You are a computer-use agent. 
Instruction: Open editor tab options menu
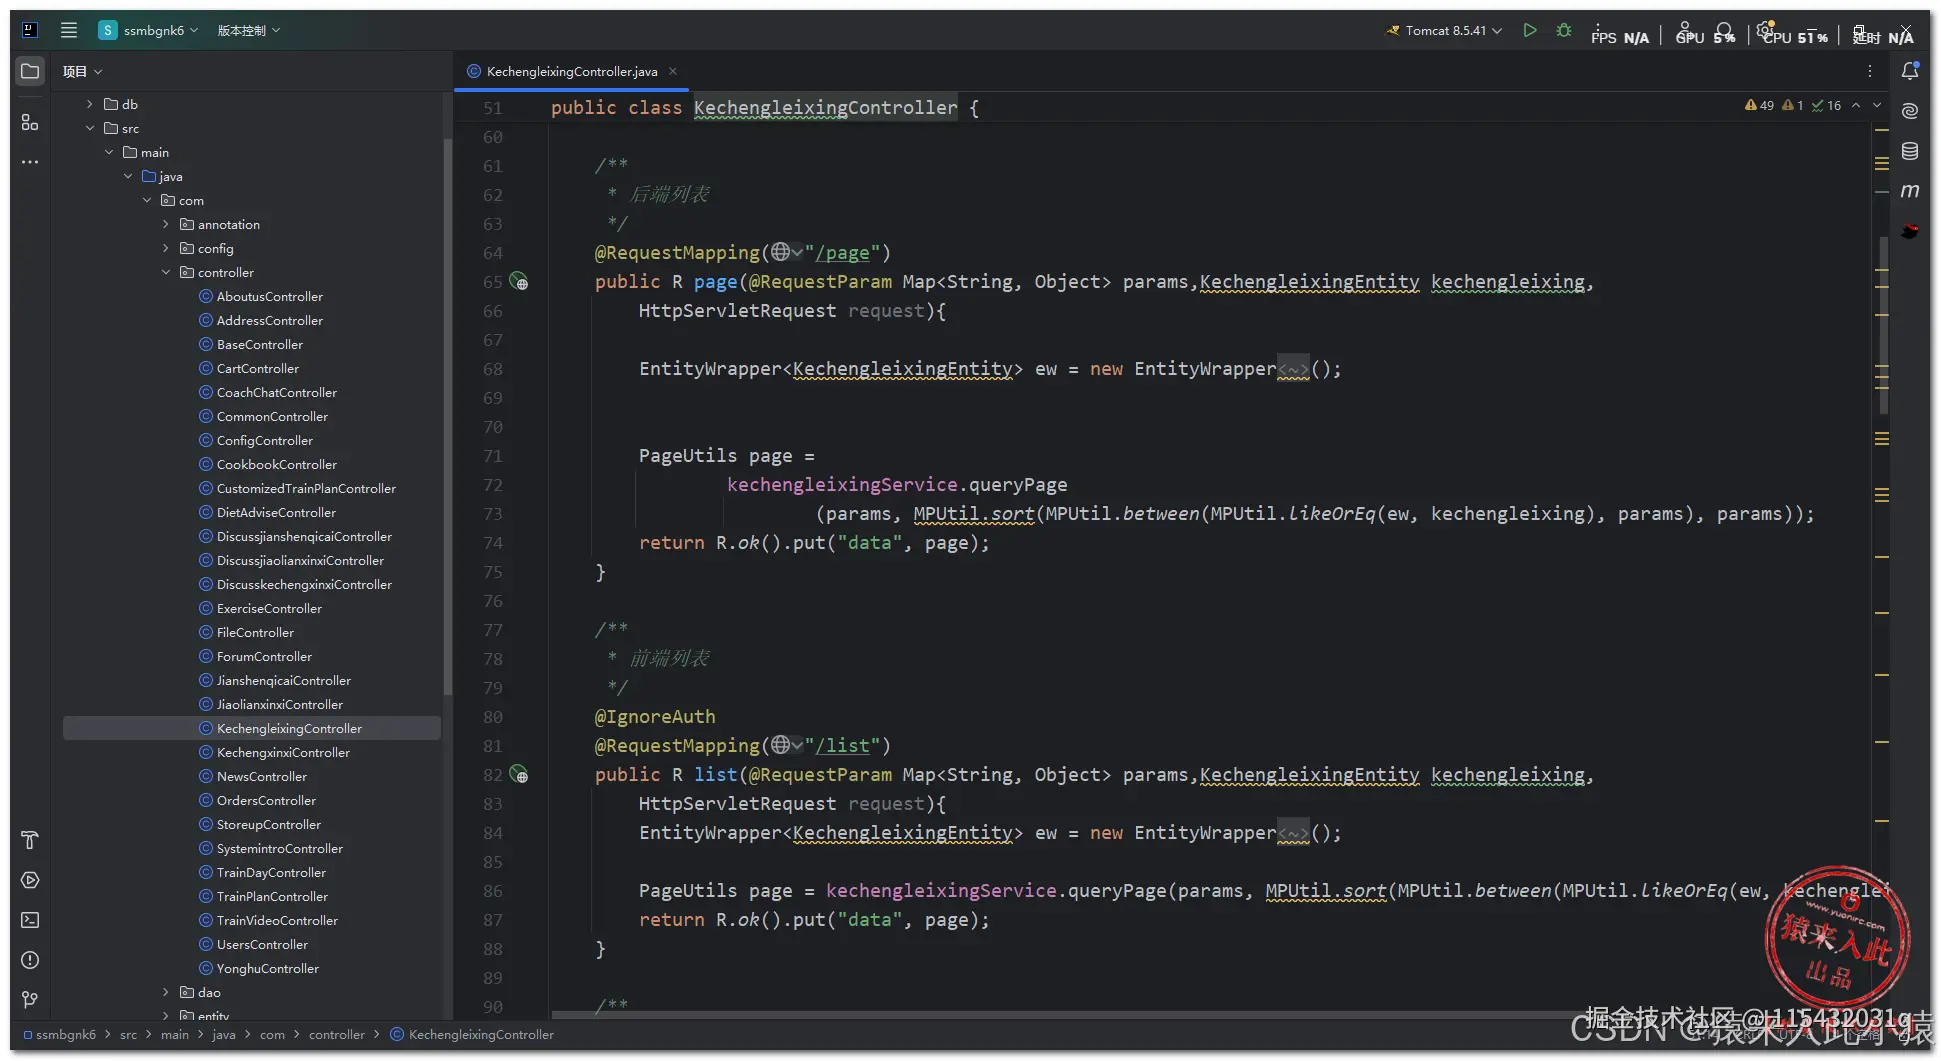[x=1870, y=71]
